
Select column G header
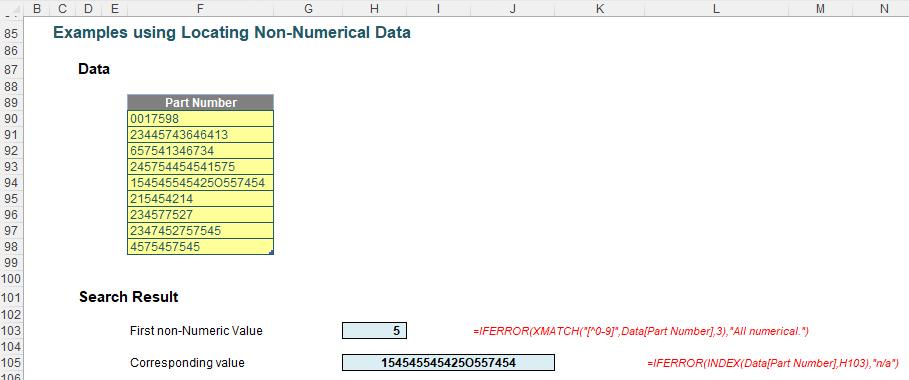click(x=308, y=8)
